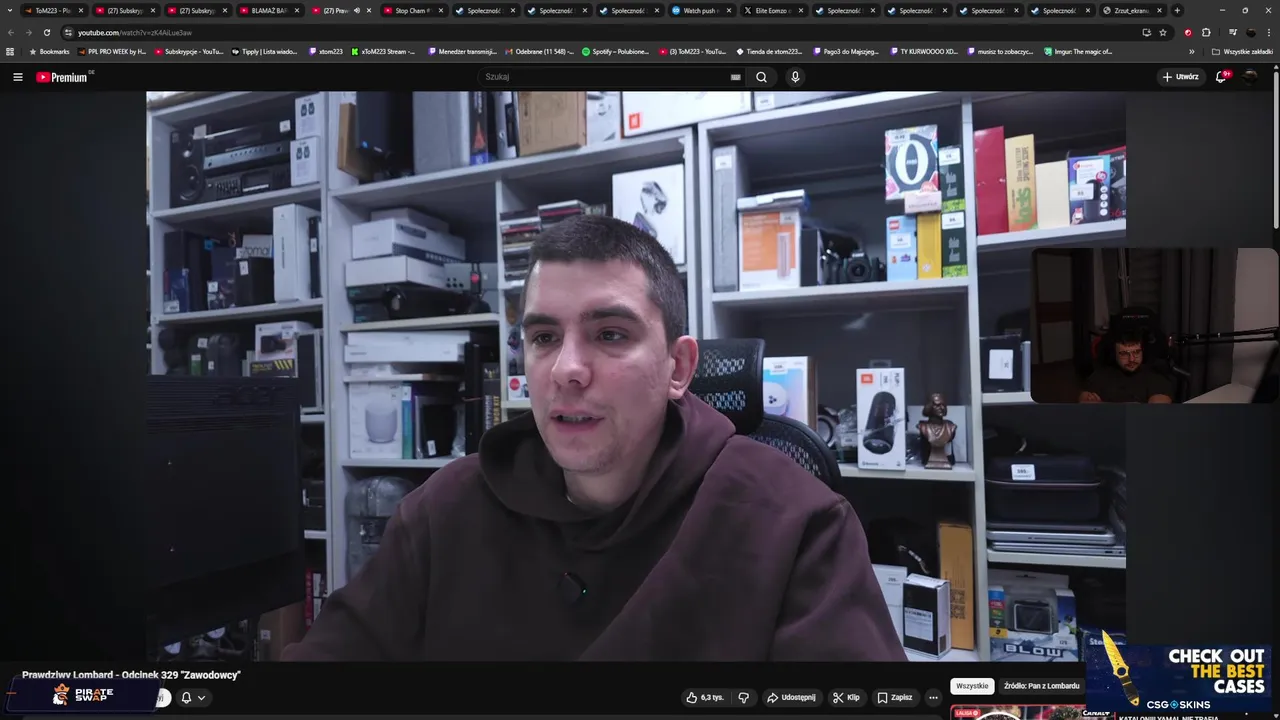The image size is (1280, 720).
Task: Open more actions three-dot menu
Action: [933, 697]
